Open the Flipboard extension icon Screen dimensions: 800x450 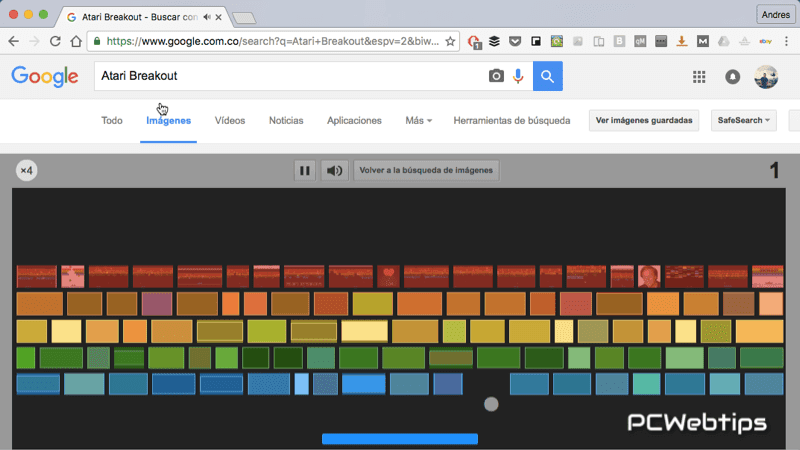point(536,41)
